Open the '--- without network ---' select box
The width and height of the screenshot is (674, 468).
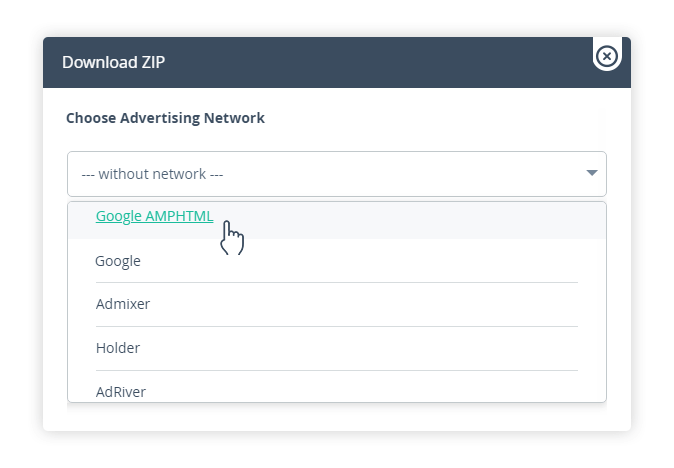coord(337,174)
